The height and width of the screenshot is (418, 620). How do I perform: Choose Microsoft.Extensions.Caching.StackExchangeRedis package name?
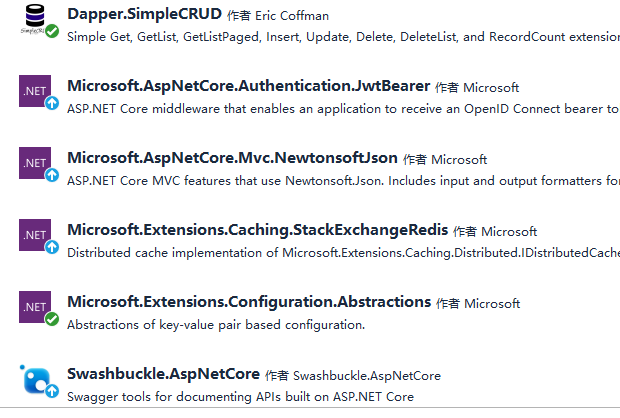[257, 230]
